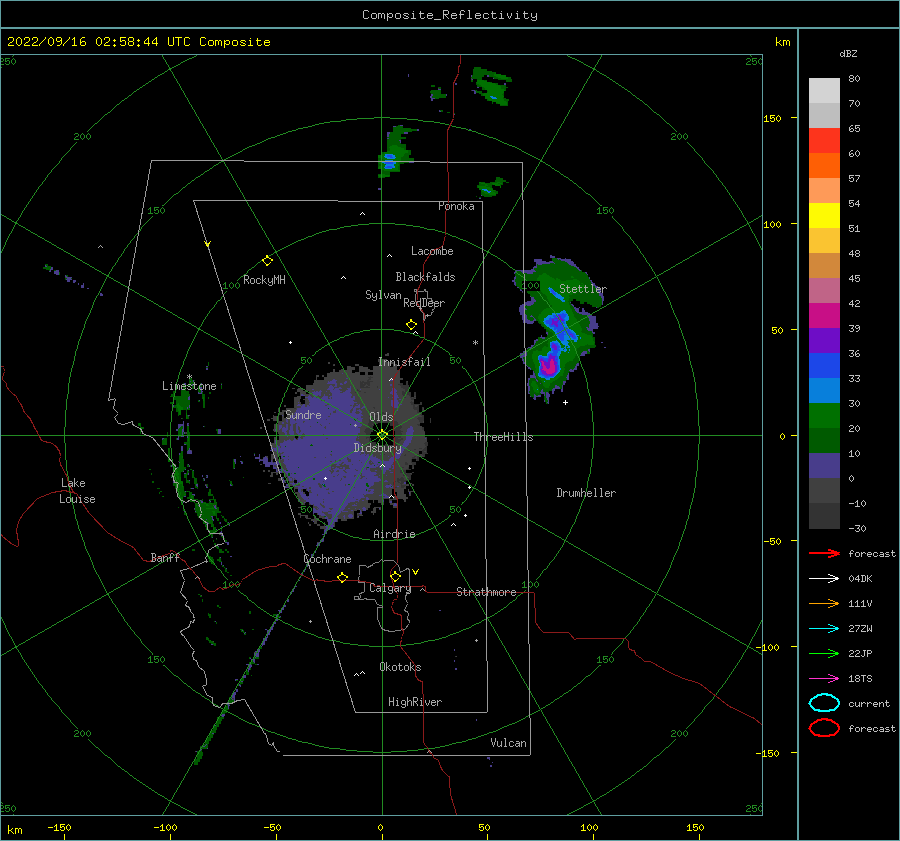Click yellow diamond marker at radar center

[382, 435]
